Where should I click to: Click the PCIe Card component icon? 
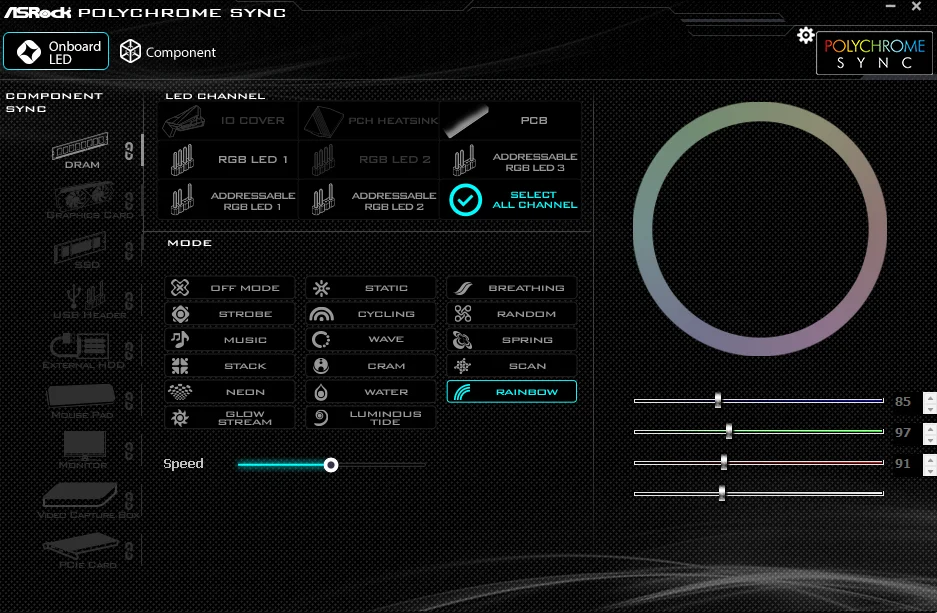pyautogui.click(x=80, y=545)
